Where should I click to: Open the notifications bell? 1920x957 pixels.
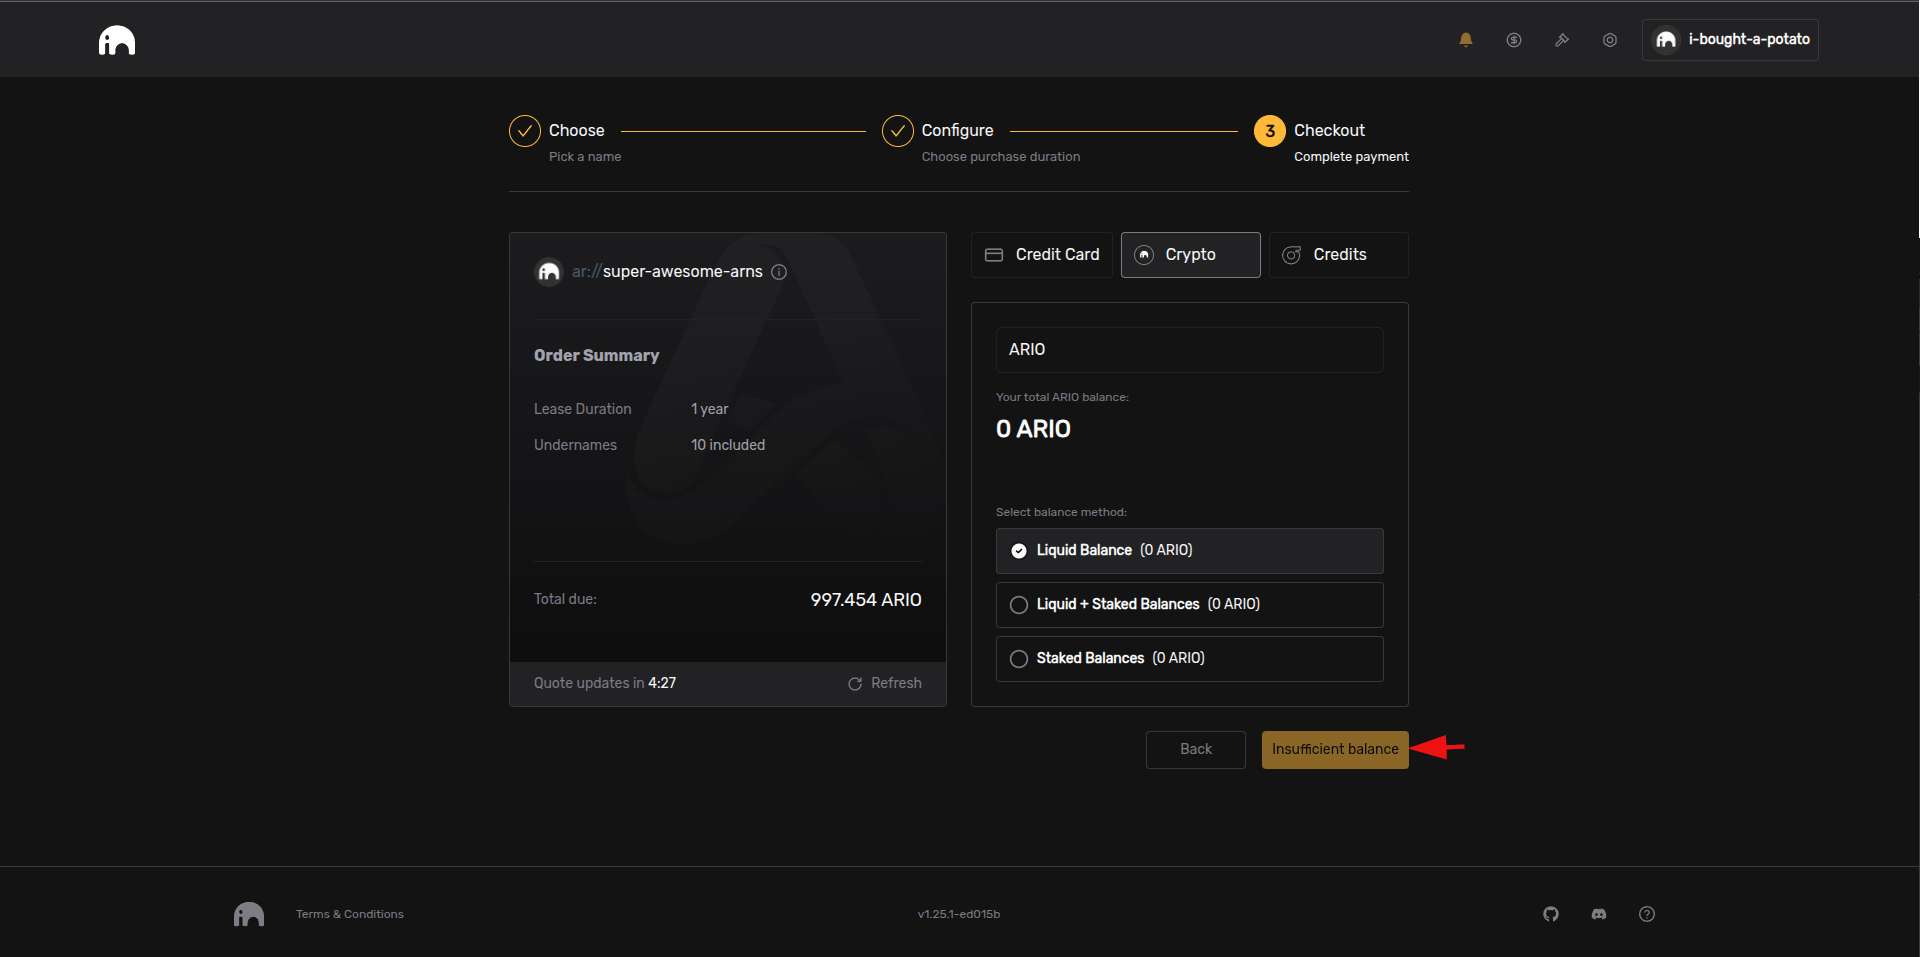click(x=1465, y=40)
